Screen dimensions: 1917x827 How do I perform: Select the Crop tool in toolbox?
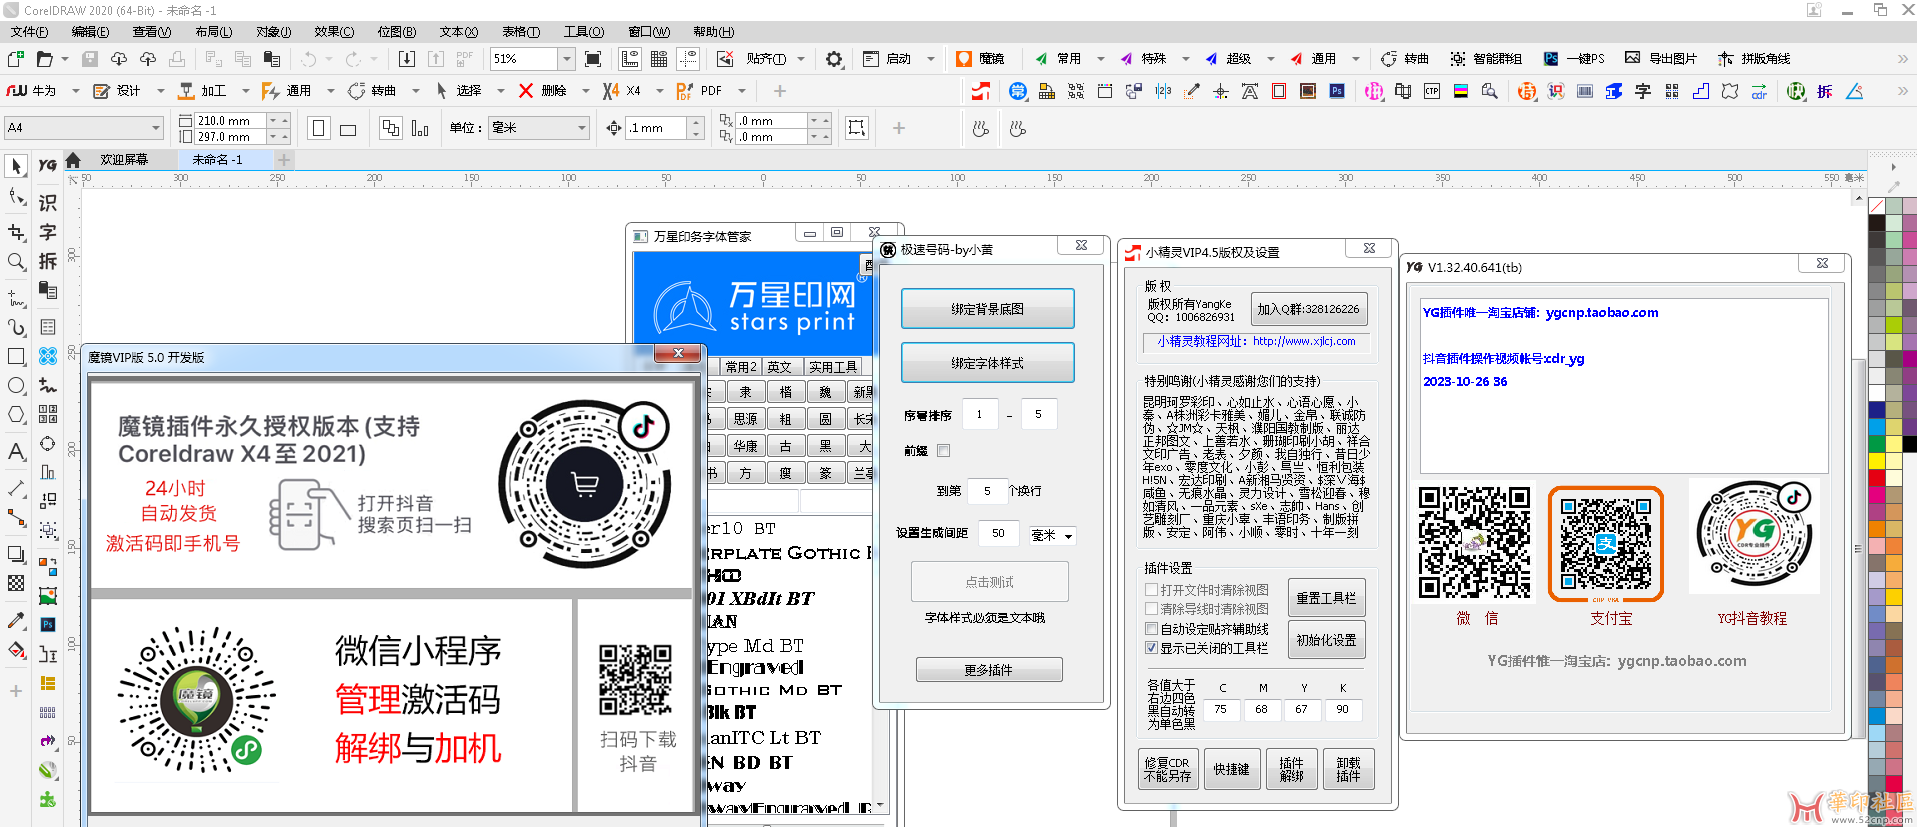coord(16,232)
